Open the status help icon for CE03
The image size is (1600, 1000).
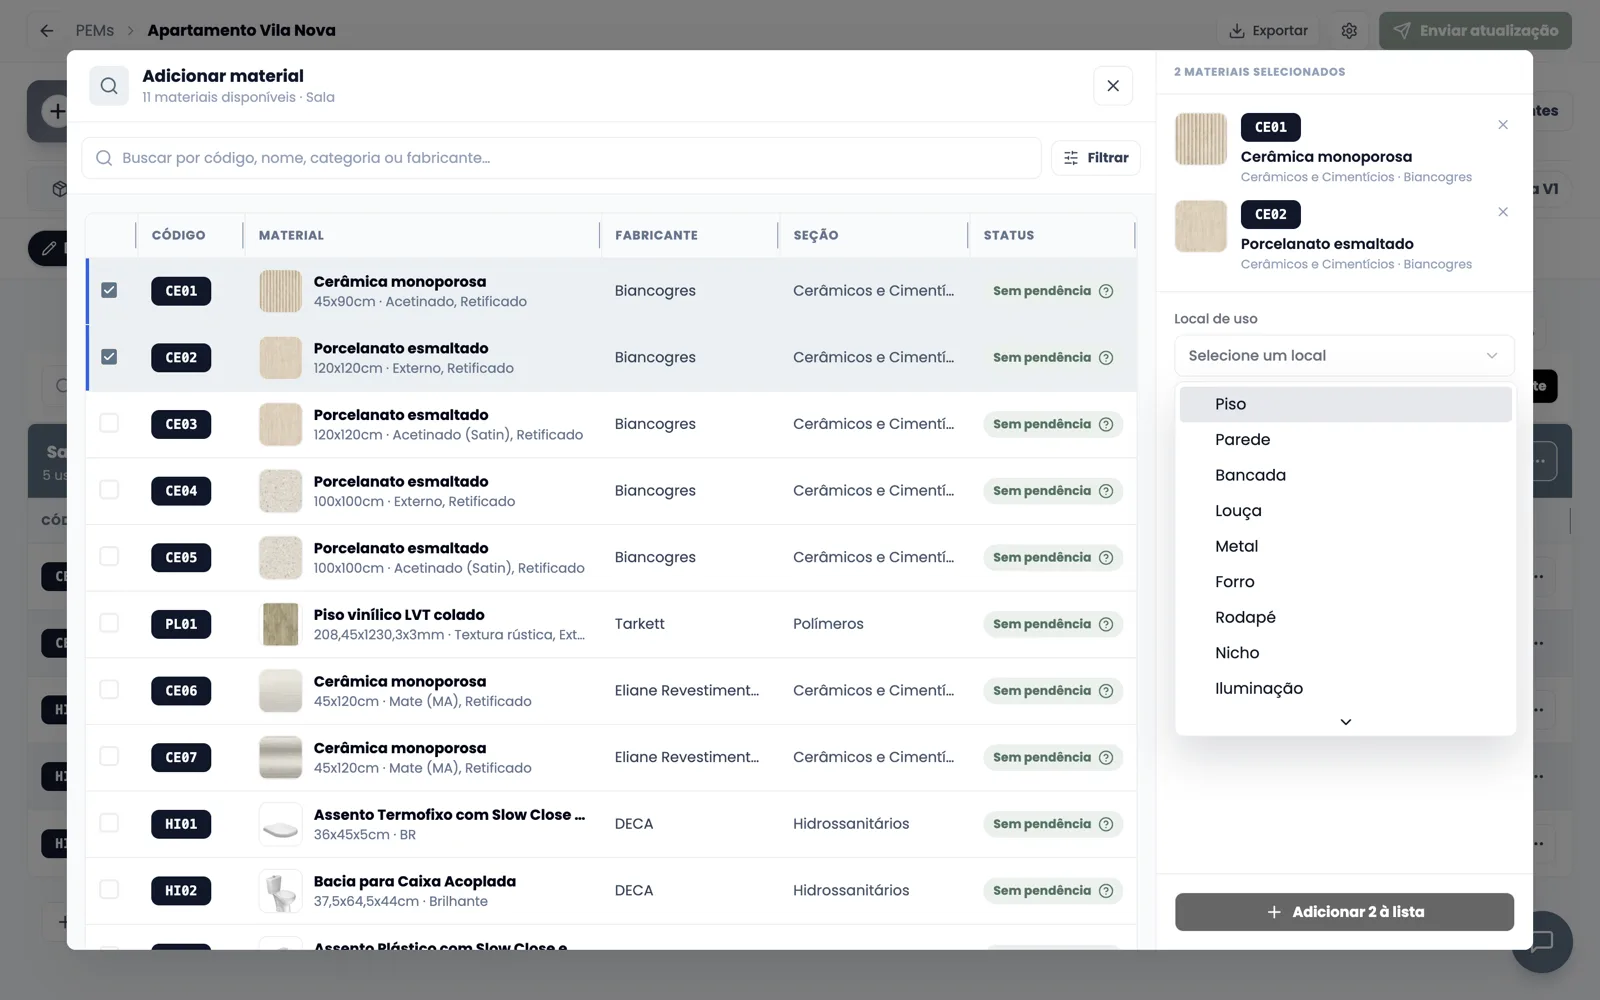coord(1106,424)
